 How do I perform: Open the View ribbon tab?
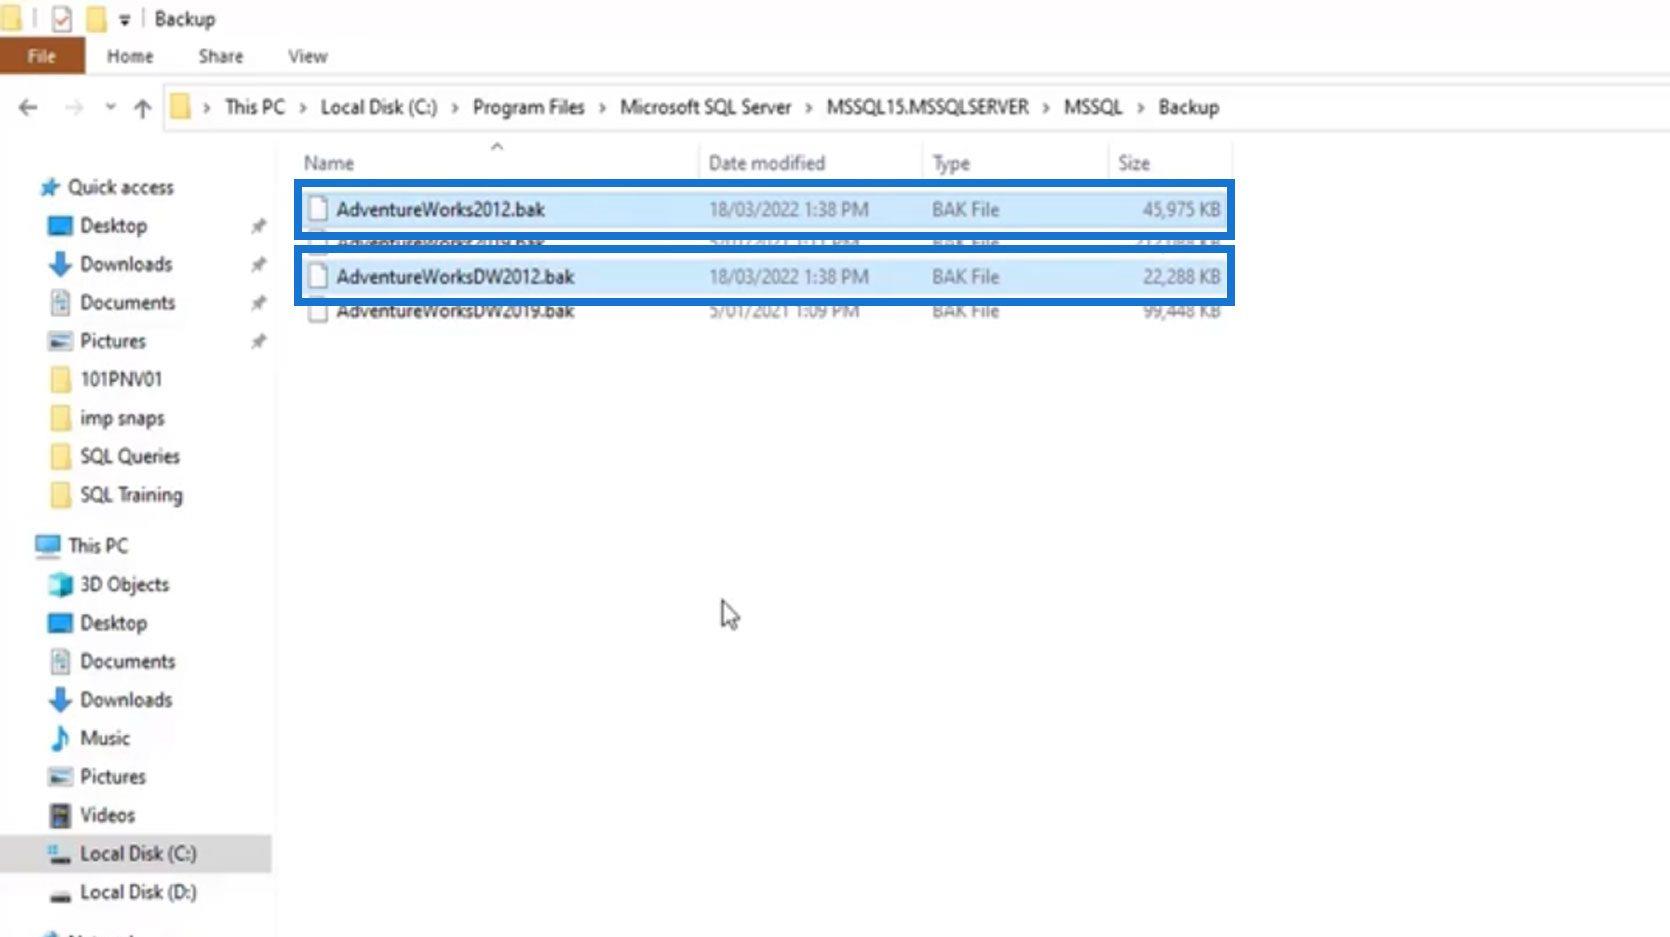coord(307,56)
